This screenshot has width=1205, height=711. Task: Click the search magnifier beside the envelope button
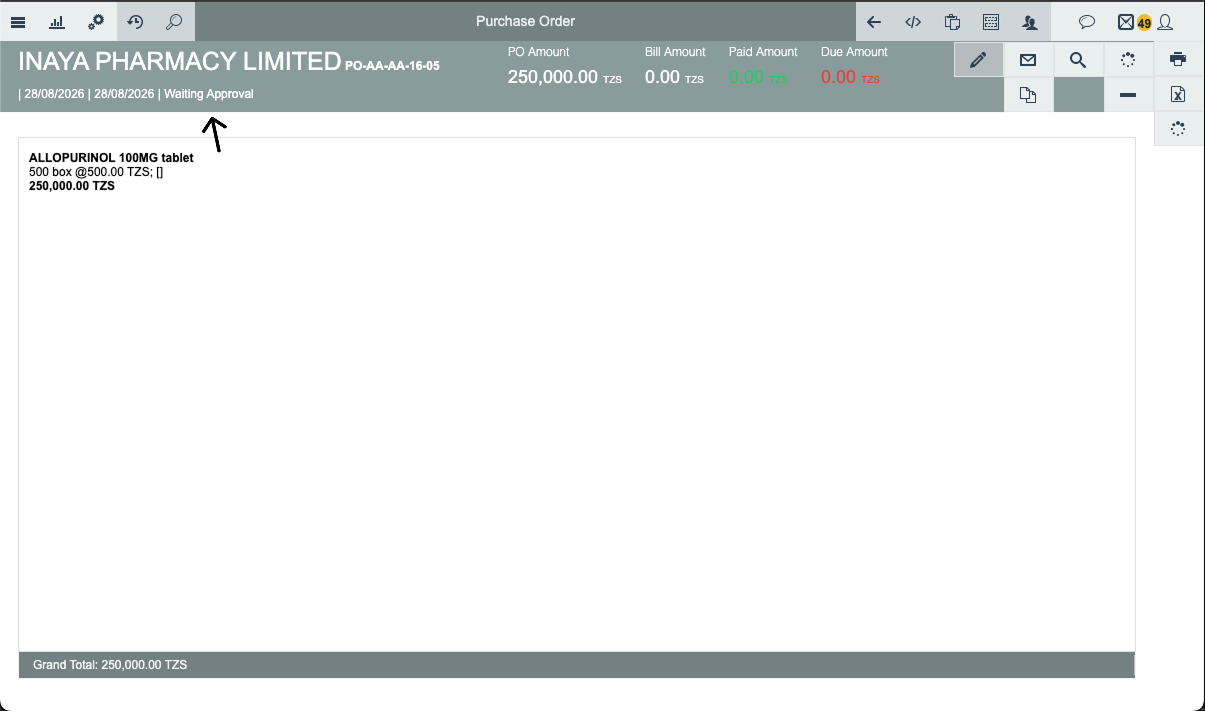(1078, 60)
